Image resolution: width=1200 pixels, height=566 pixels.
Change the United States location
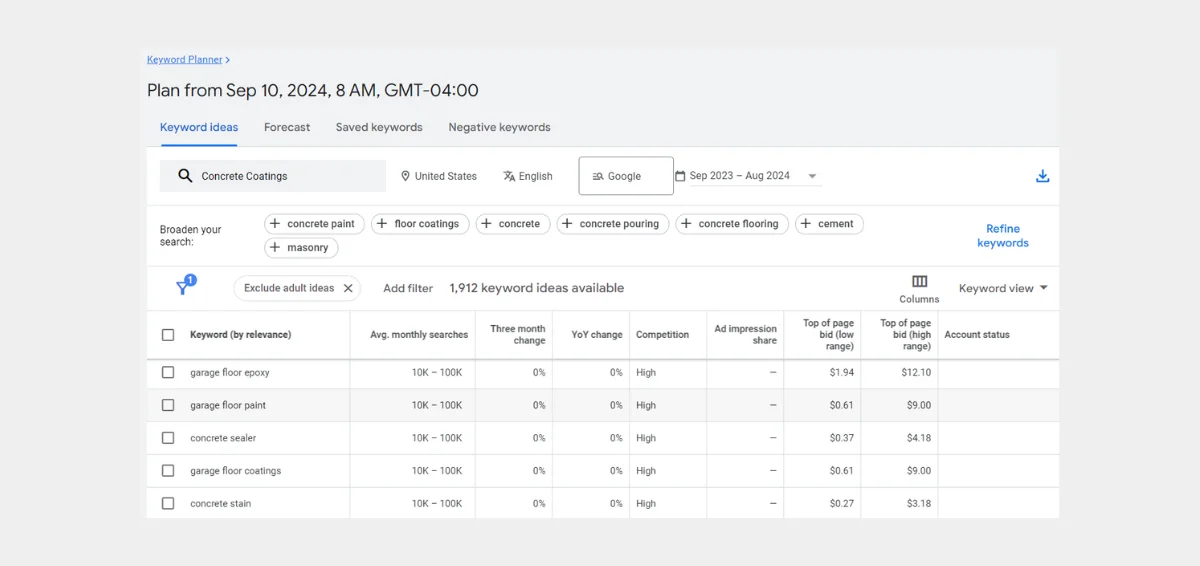[x=439, y=176]
